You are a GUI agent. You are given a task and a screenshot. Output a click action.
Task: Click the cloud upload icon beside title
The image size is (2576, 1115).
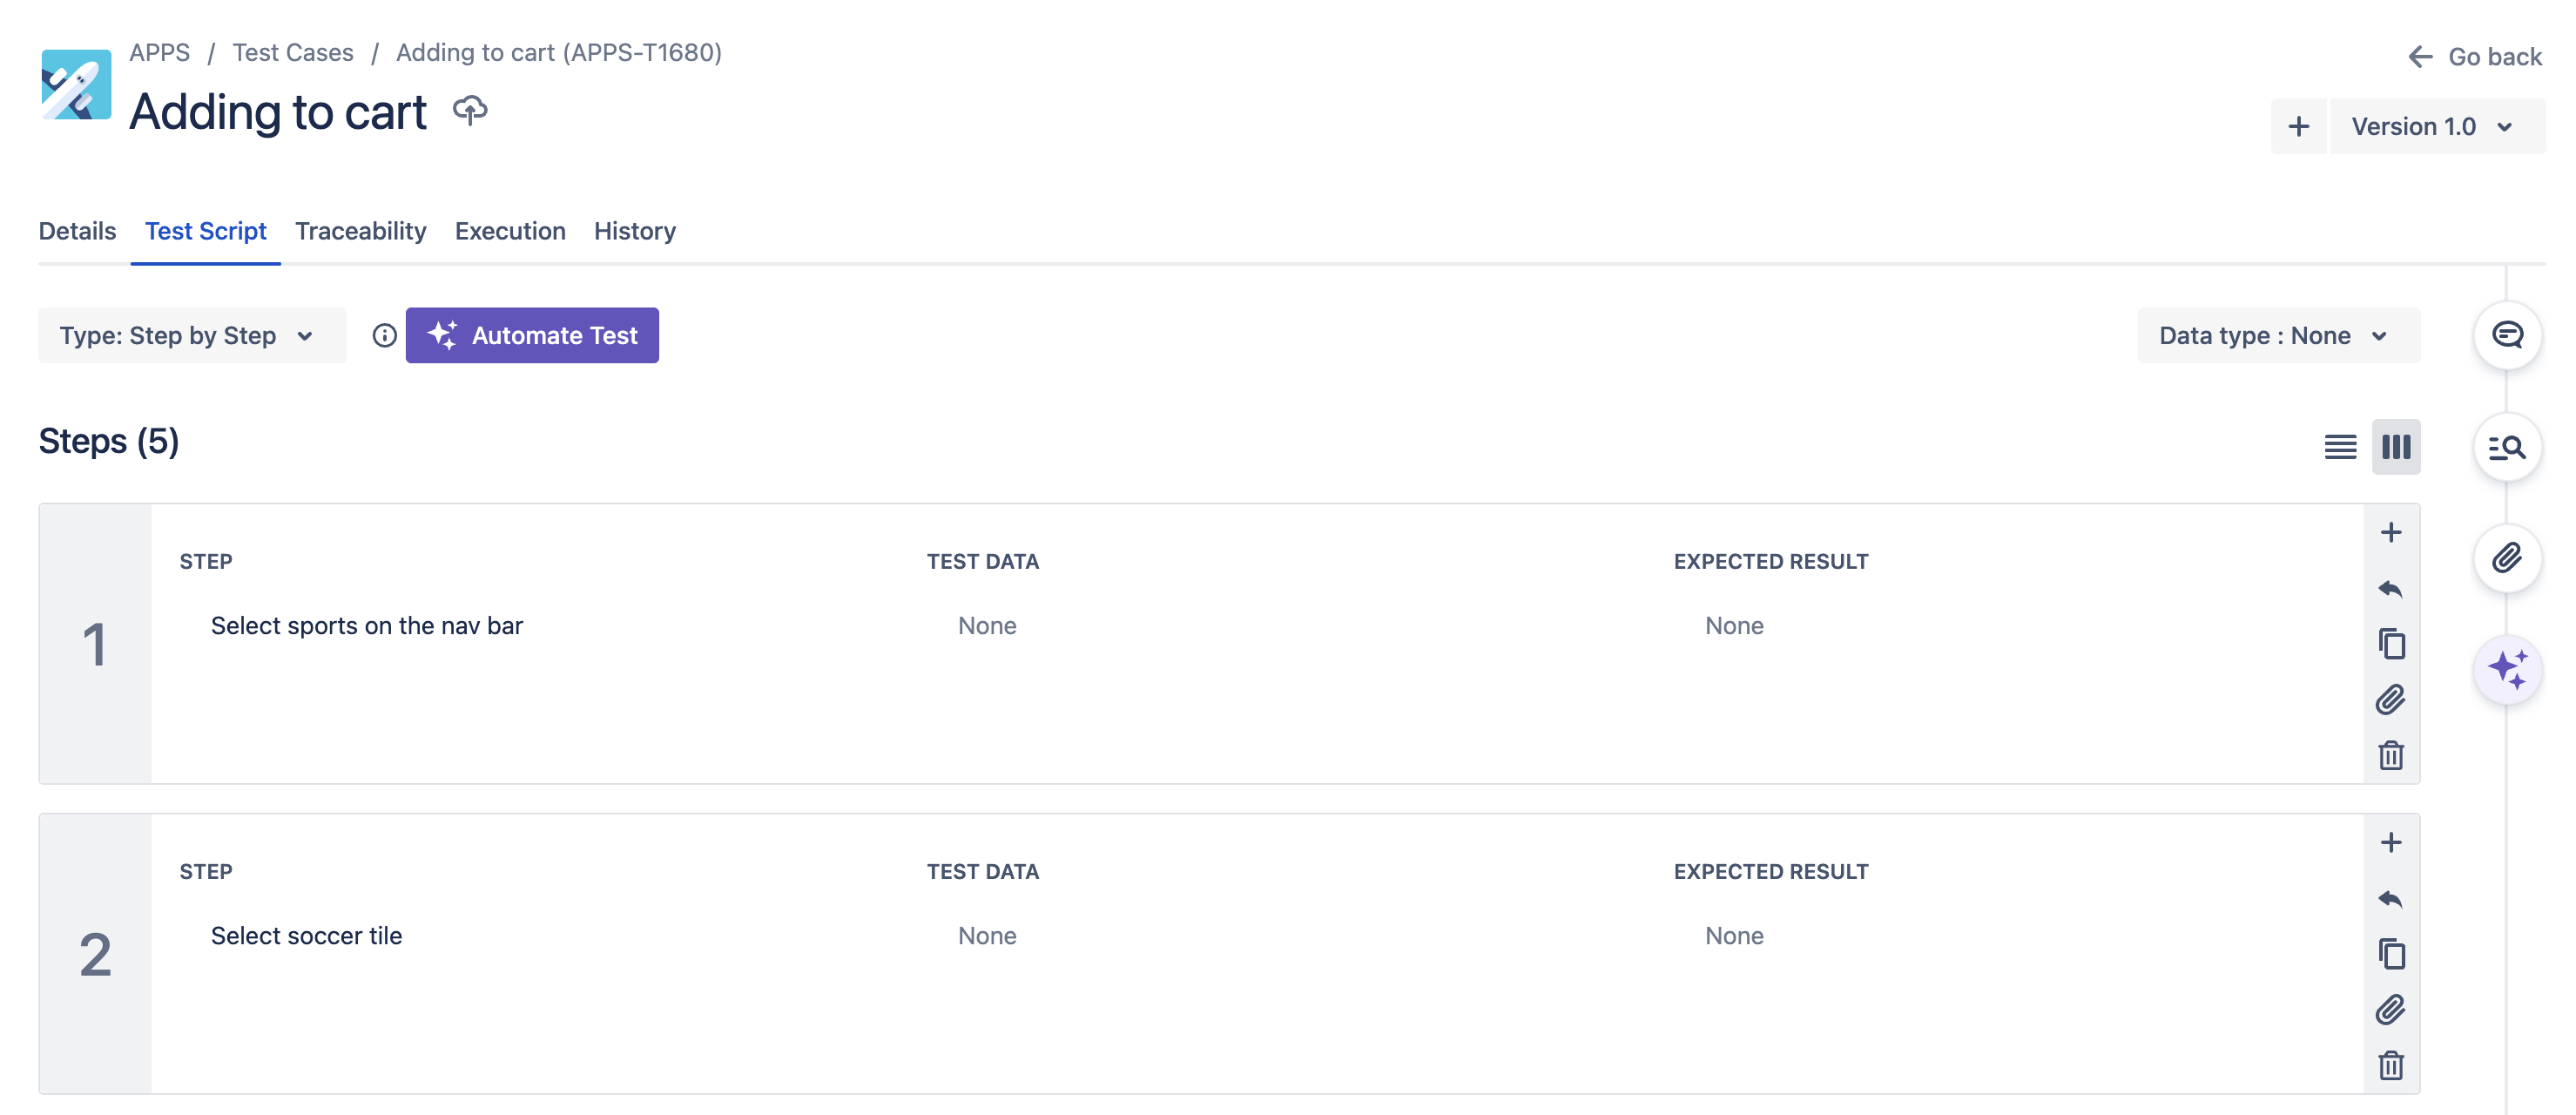click(x=469, y=110)
